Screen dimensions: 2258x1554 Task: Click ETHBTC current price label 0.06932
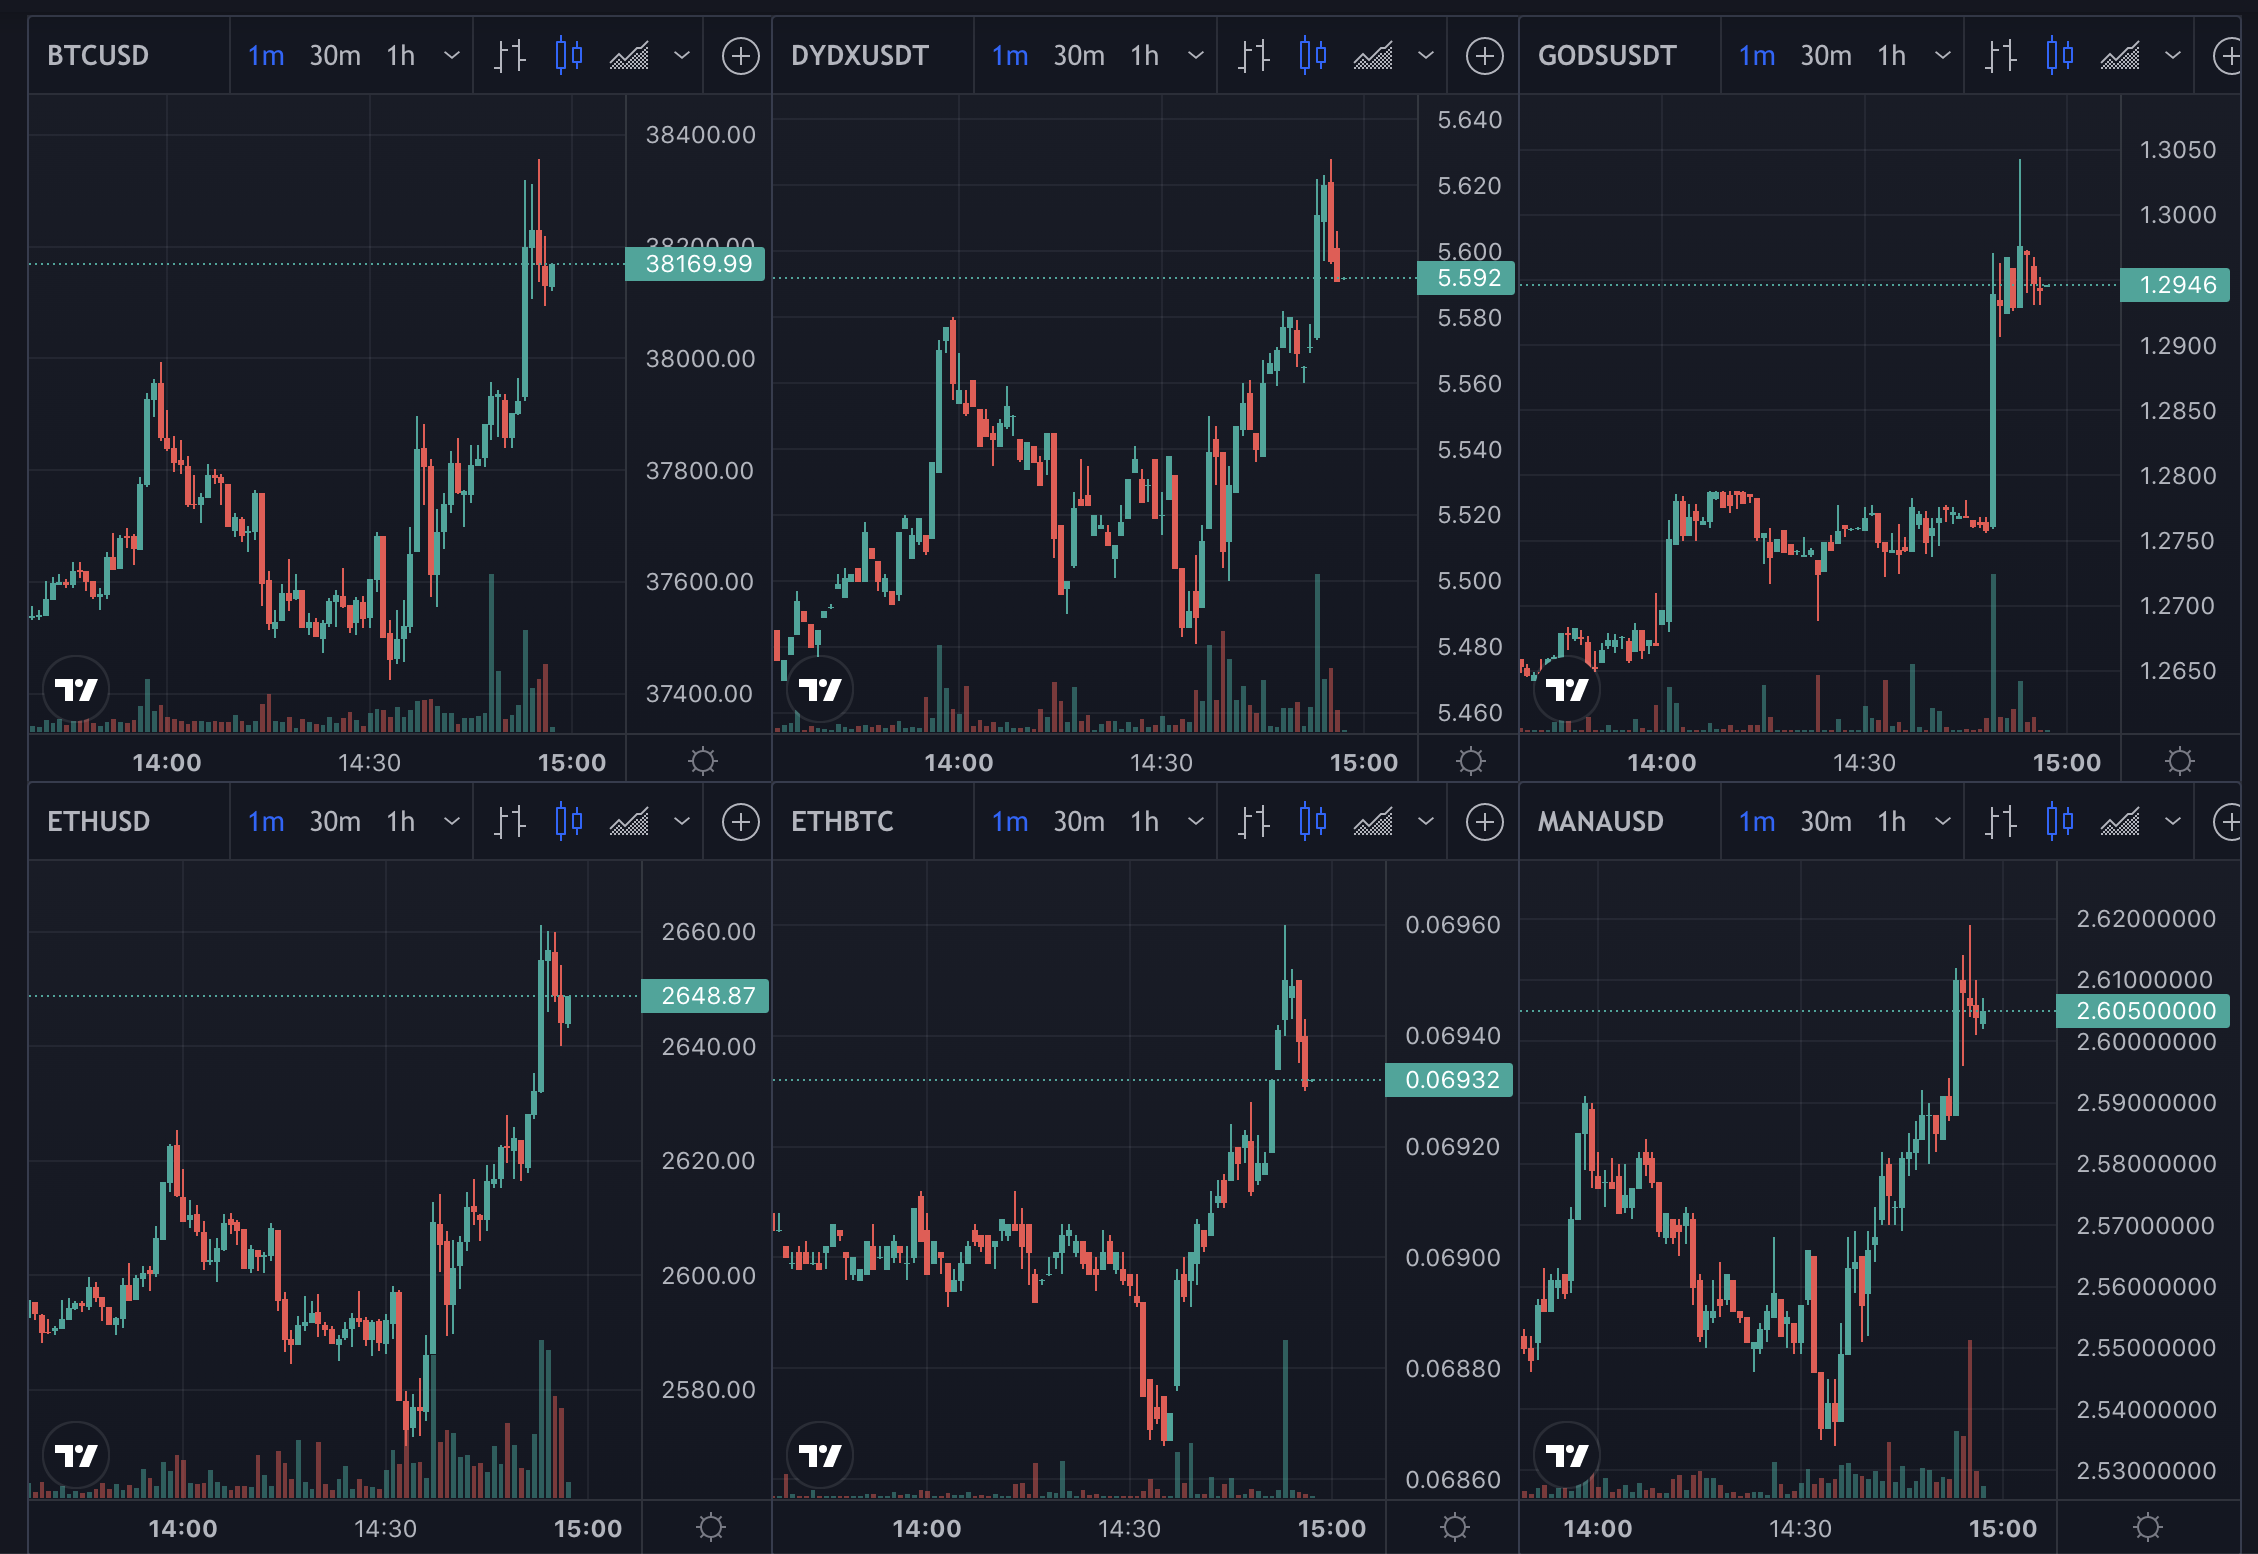1449,1080
